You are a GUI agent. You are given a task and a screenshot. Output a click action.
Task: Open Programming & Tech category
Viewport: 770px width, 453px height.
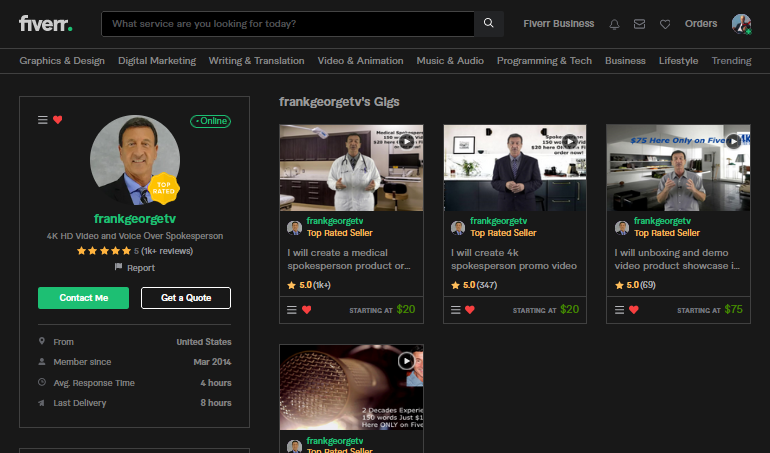tap(544, 61)
